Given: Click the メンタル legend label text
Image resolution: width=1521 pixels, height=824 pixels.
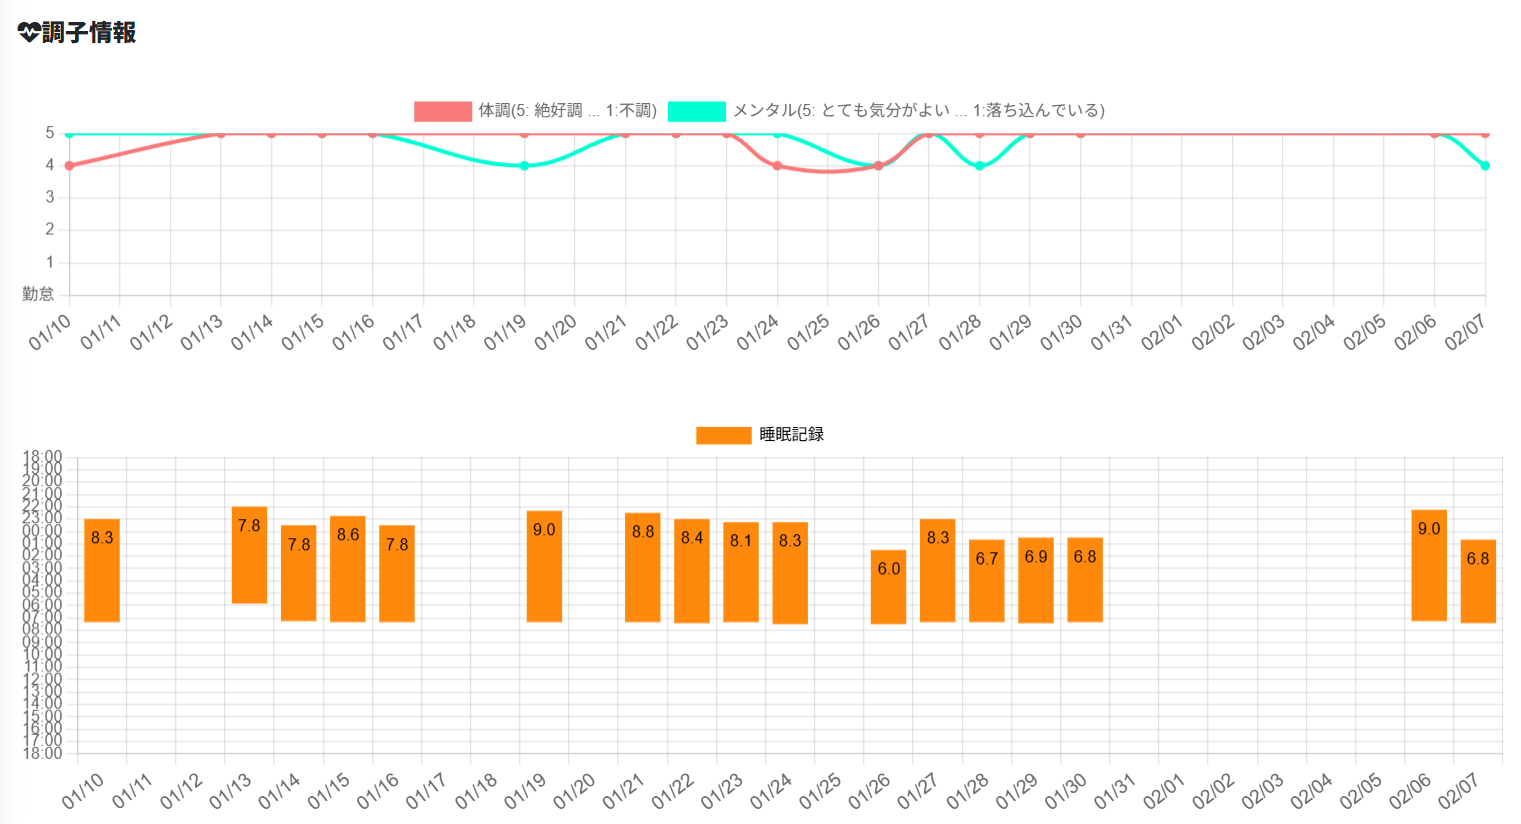Looking at the screenshot, I should (918, 111).
